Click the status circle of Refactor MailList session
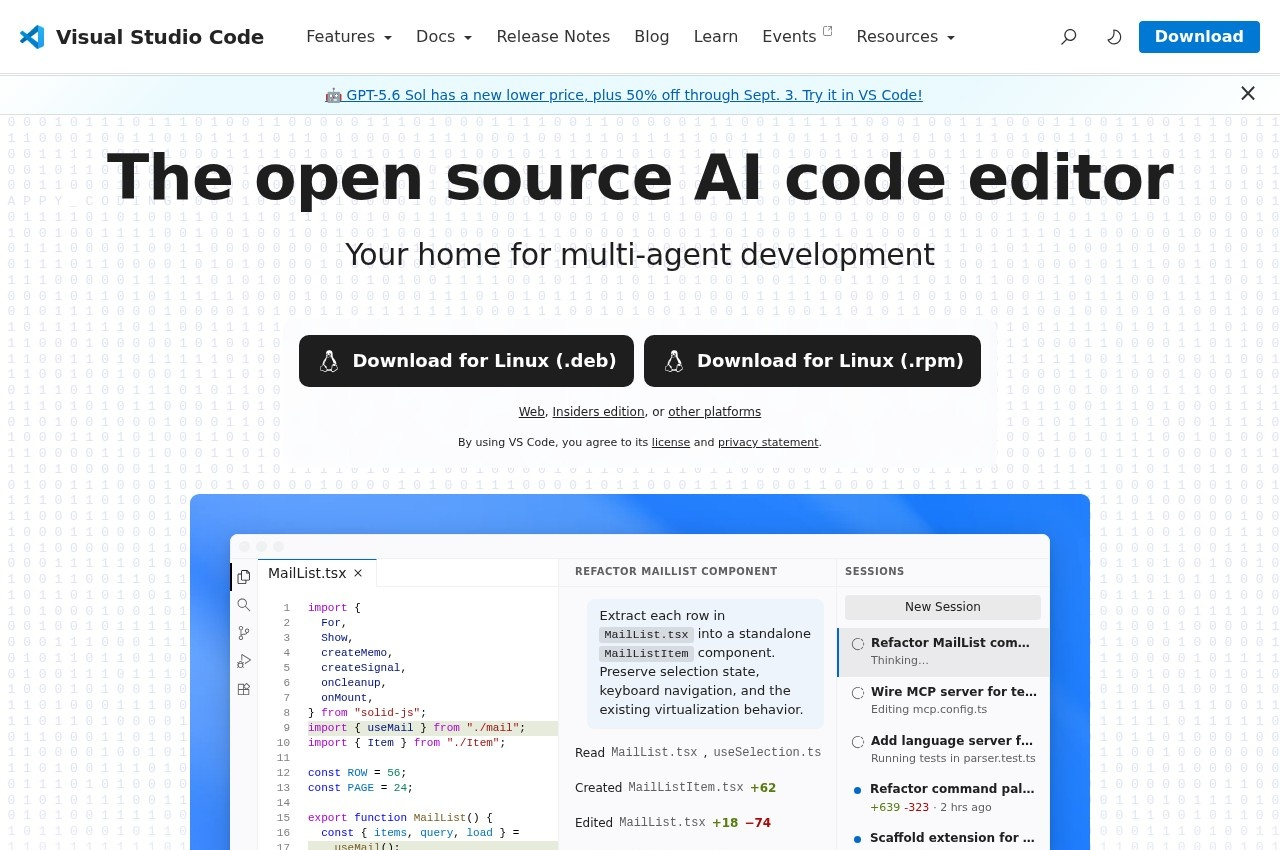Viewport: 1280px width, 850px height. [858, 644]
